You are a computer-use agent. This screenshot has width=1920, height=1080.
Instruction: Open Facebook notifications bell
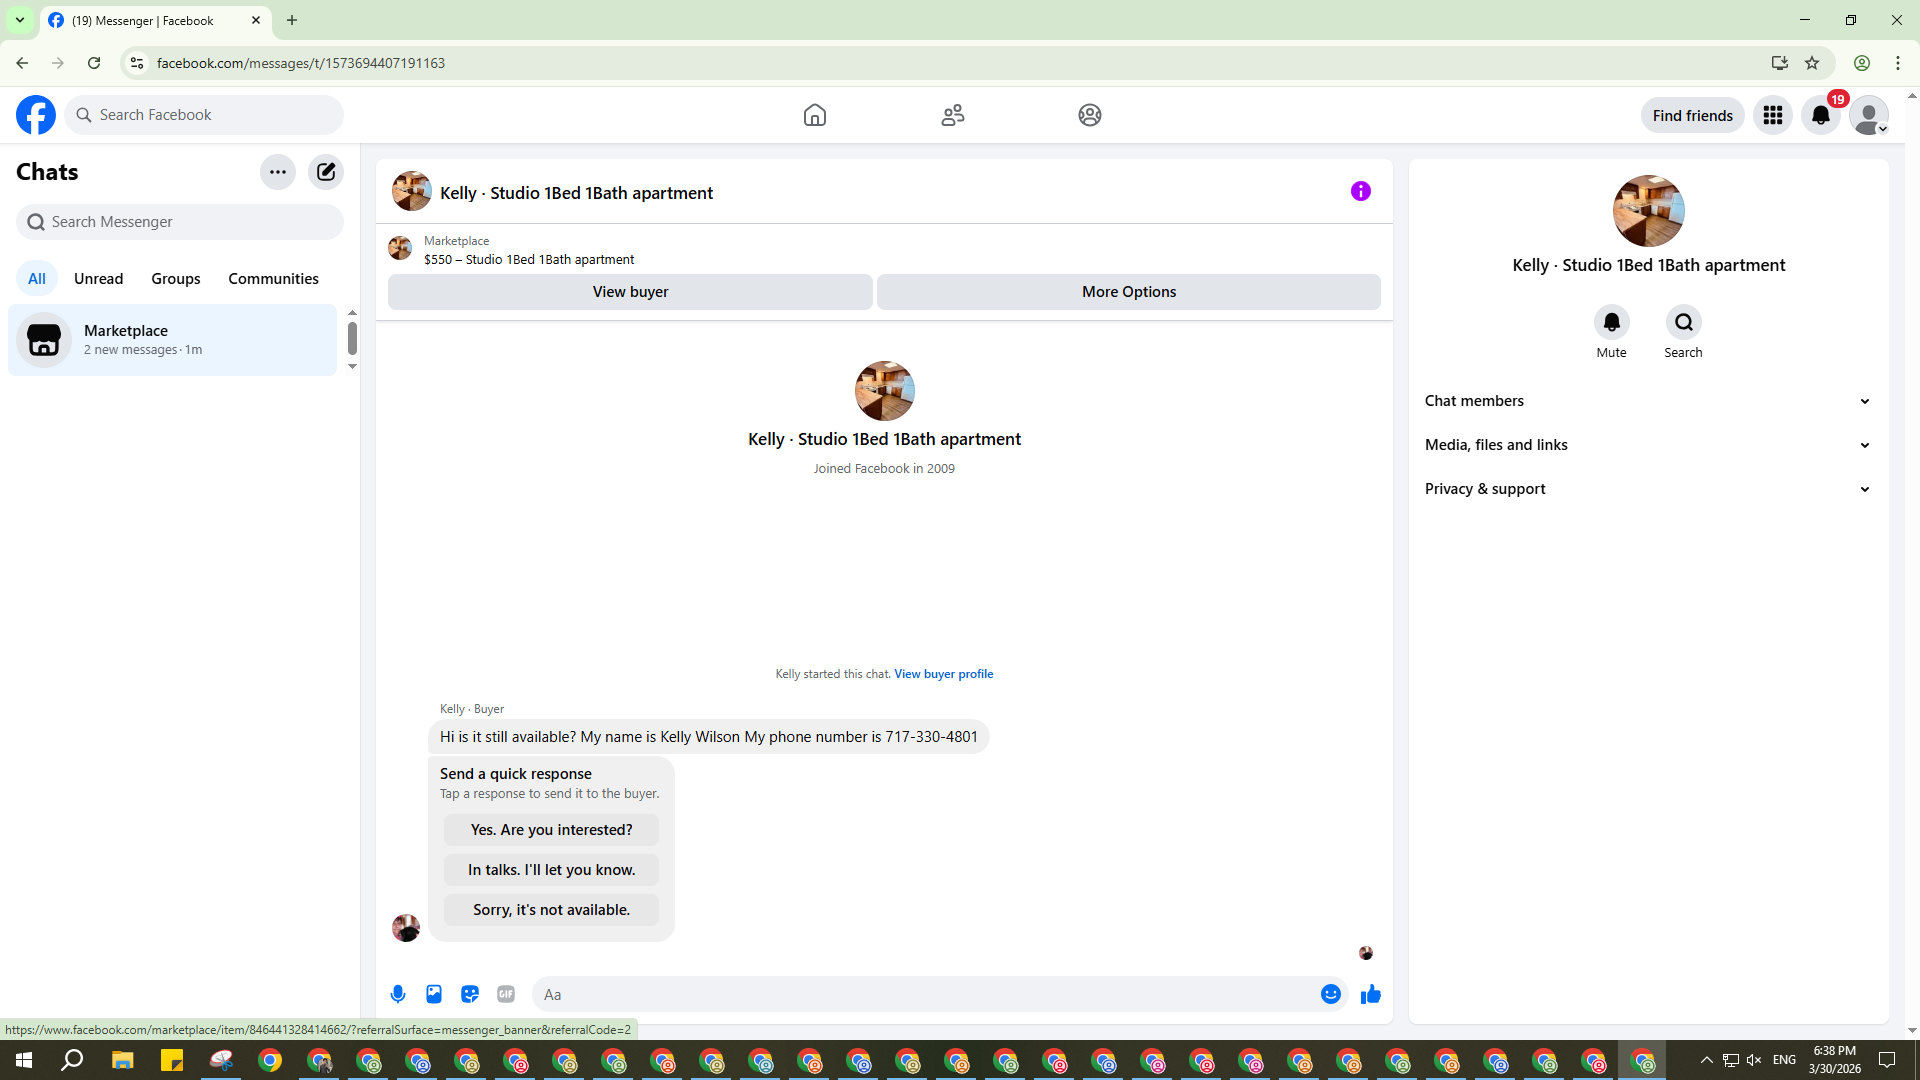point(1820,115)
